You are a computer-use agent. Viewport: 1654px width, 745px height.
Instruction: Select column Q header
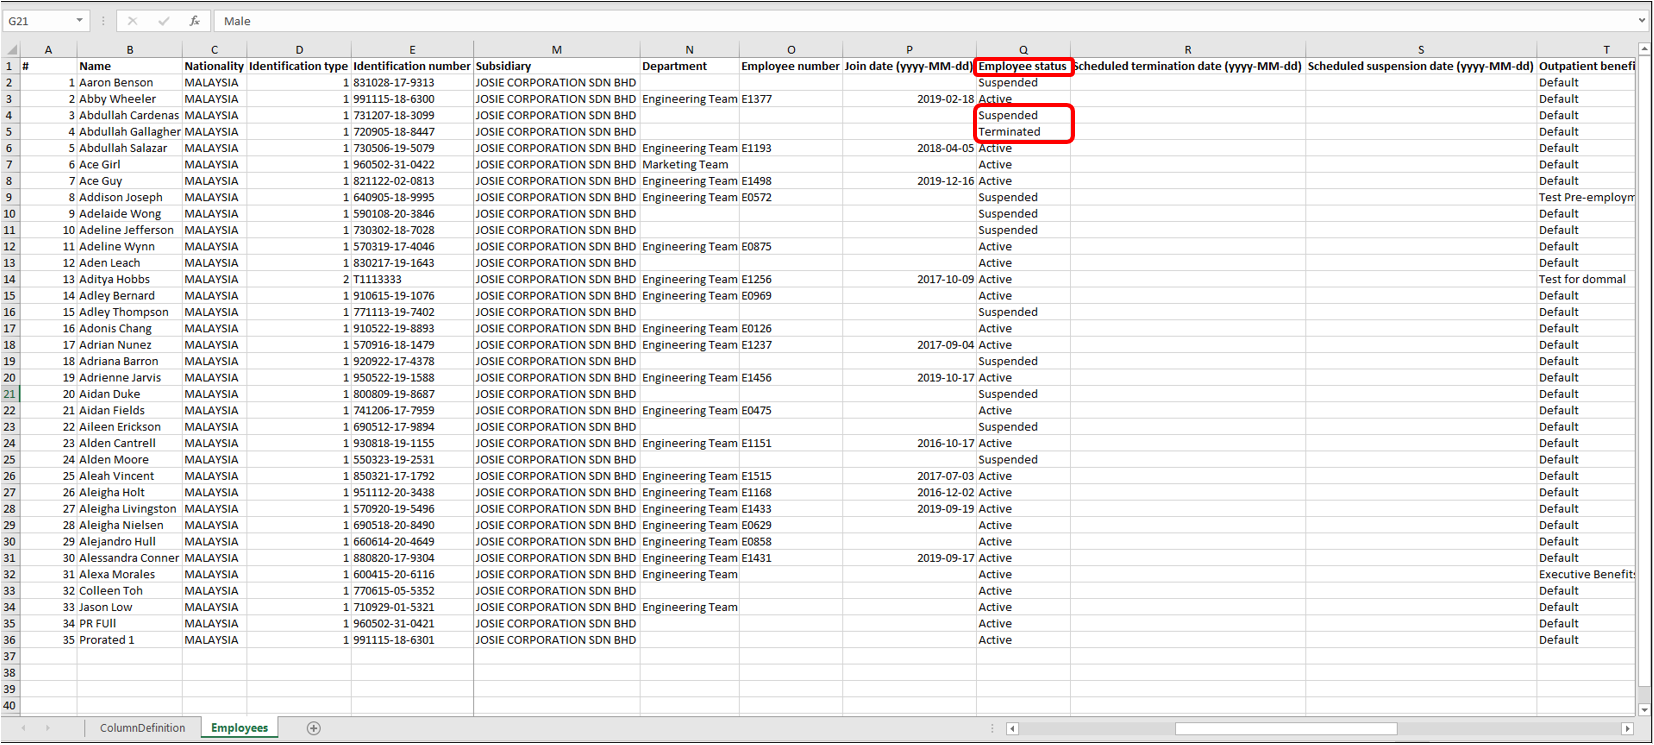click(1022, 49)
